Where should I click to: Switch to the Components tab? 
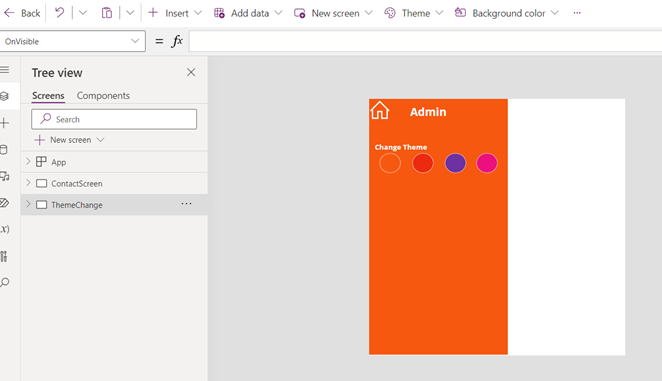103,95
